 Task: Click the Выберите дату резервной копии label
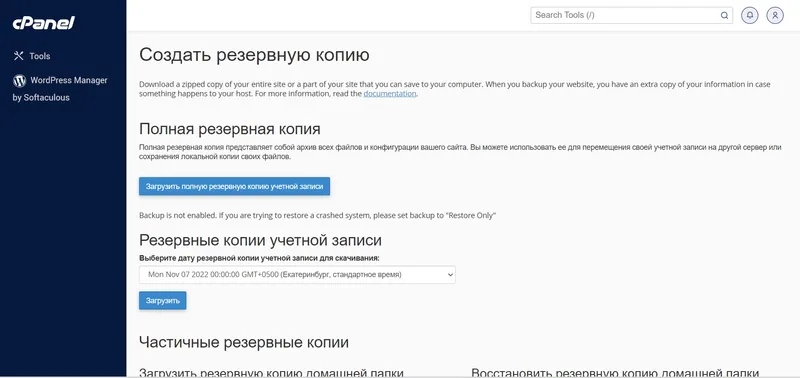(x=259, y=258)
